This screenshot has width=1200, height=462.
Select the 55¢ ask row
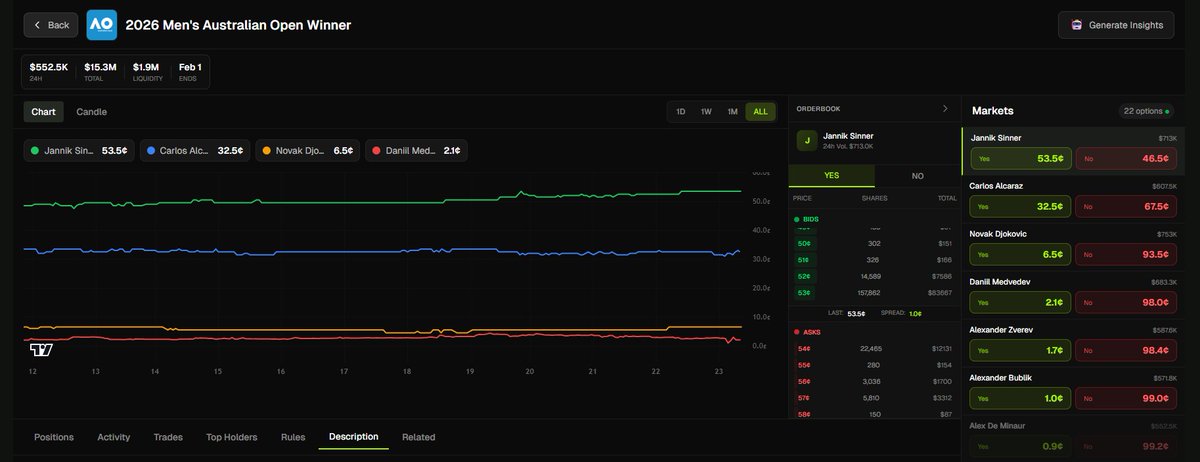pos(875,365)
